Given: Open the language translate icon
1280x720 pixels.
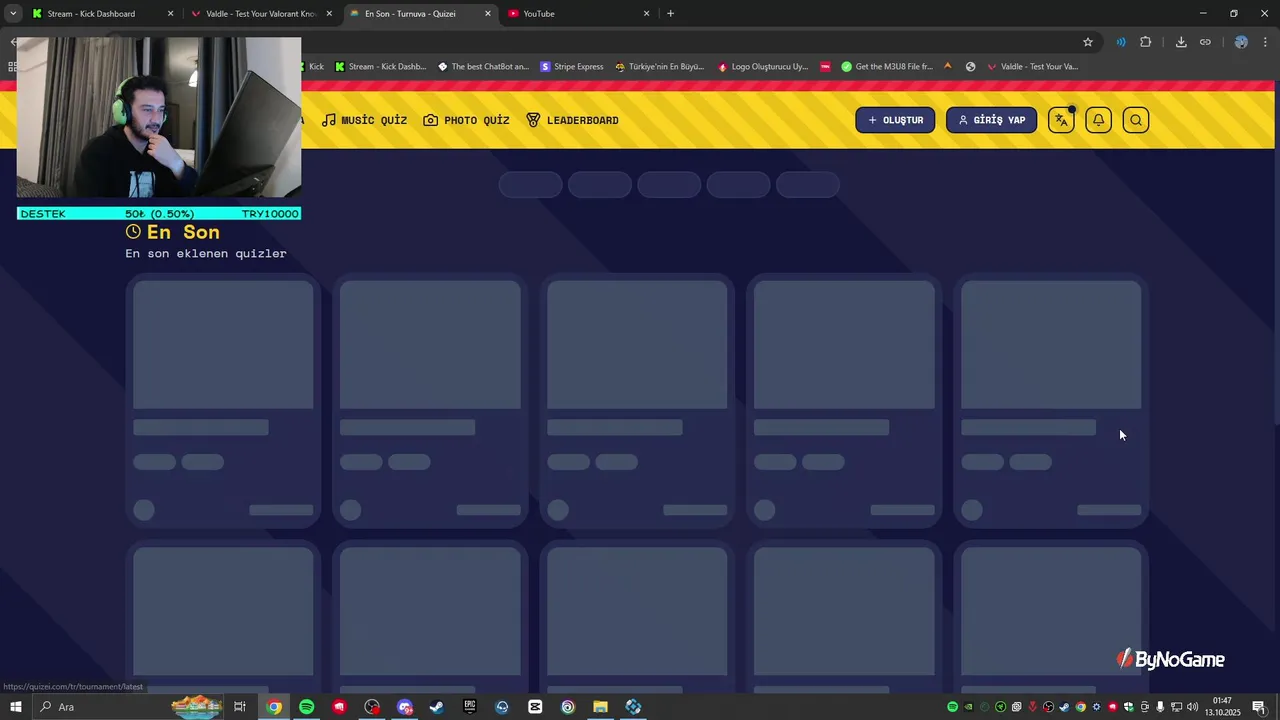Looking at the screenshot, I should [x=1061, y=120].
